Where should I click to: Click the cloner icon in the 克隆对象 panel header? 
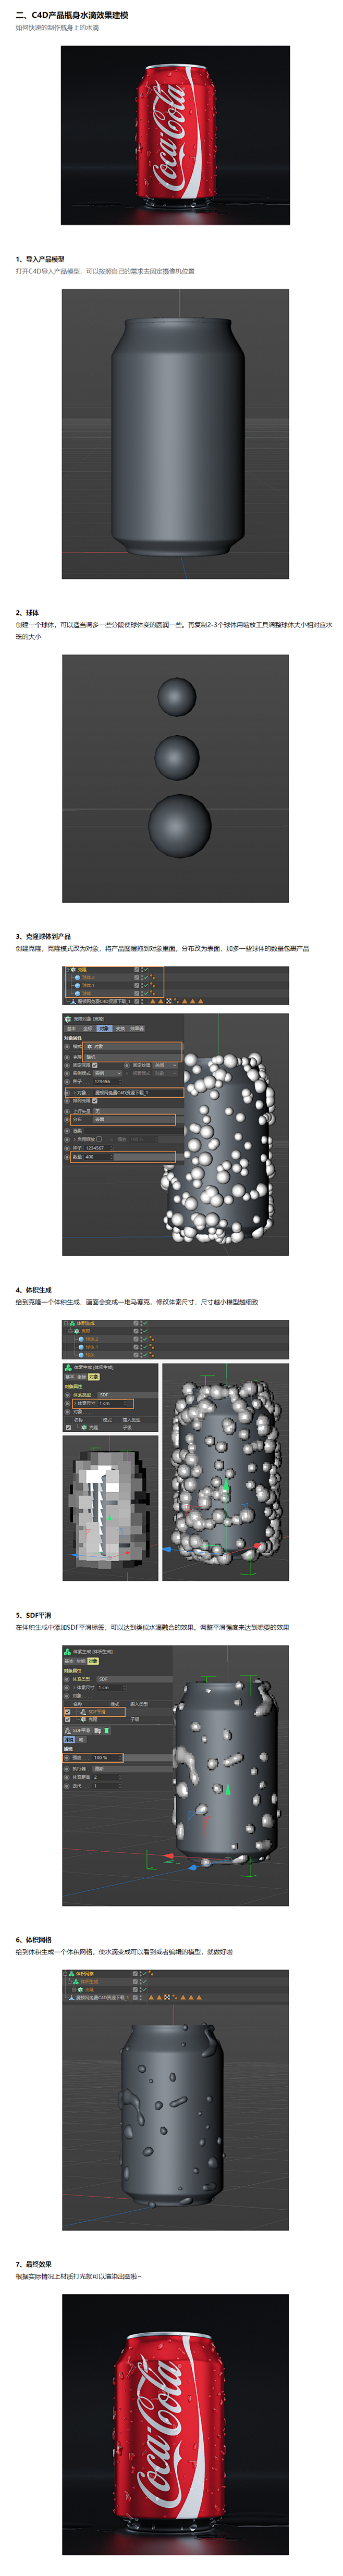[x=68, y=1020]
